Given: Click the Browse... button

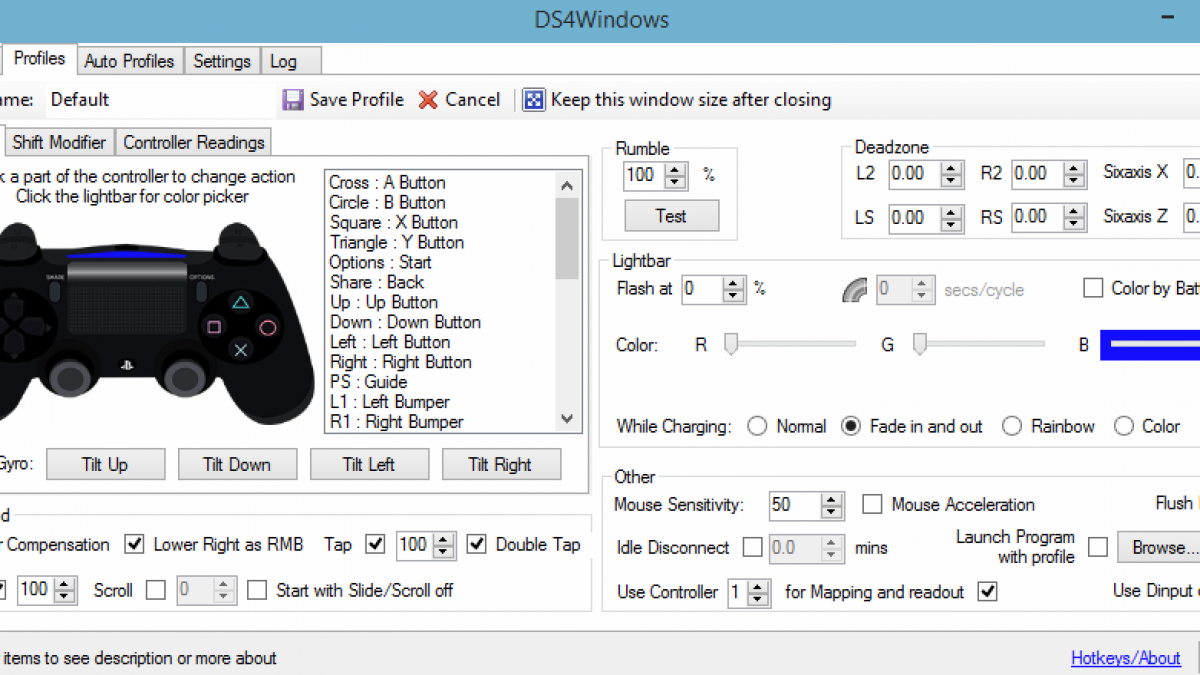Looking at the screenshot, I should 1159,547.
